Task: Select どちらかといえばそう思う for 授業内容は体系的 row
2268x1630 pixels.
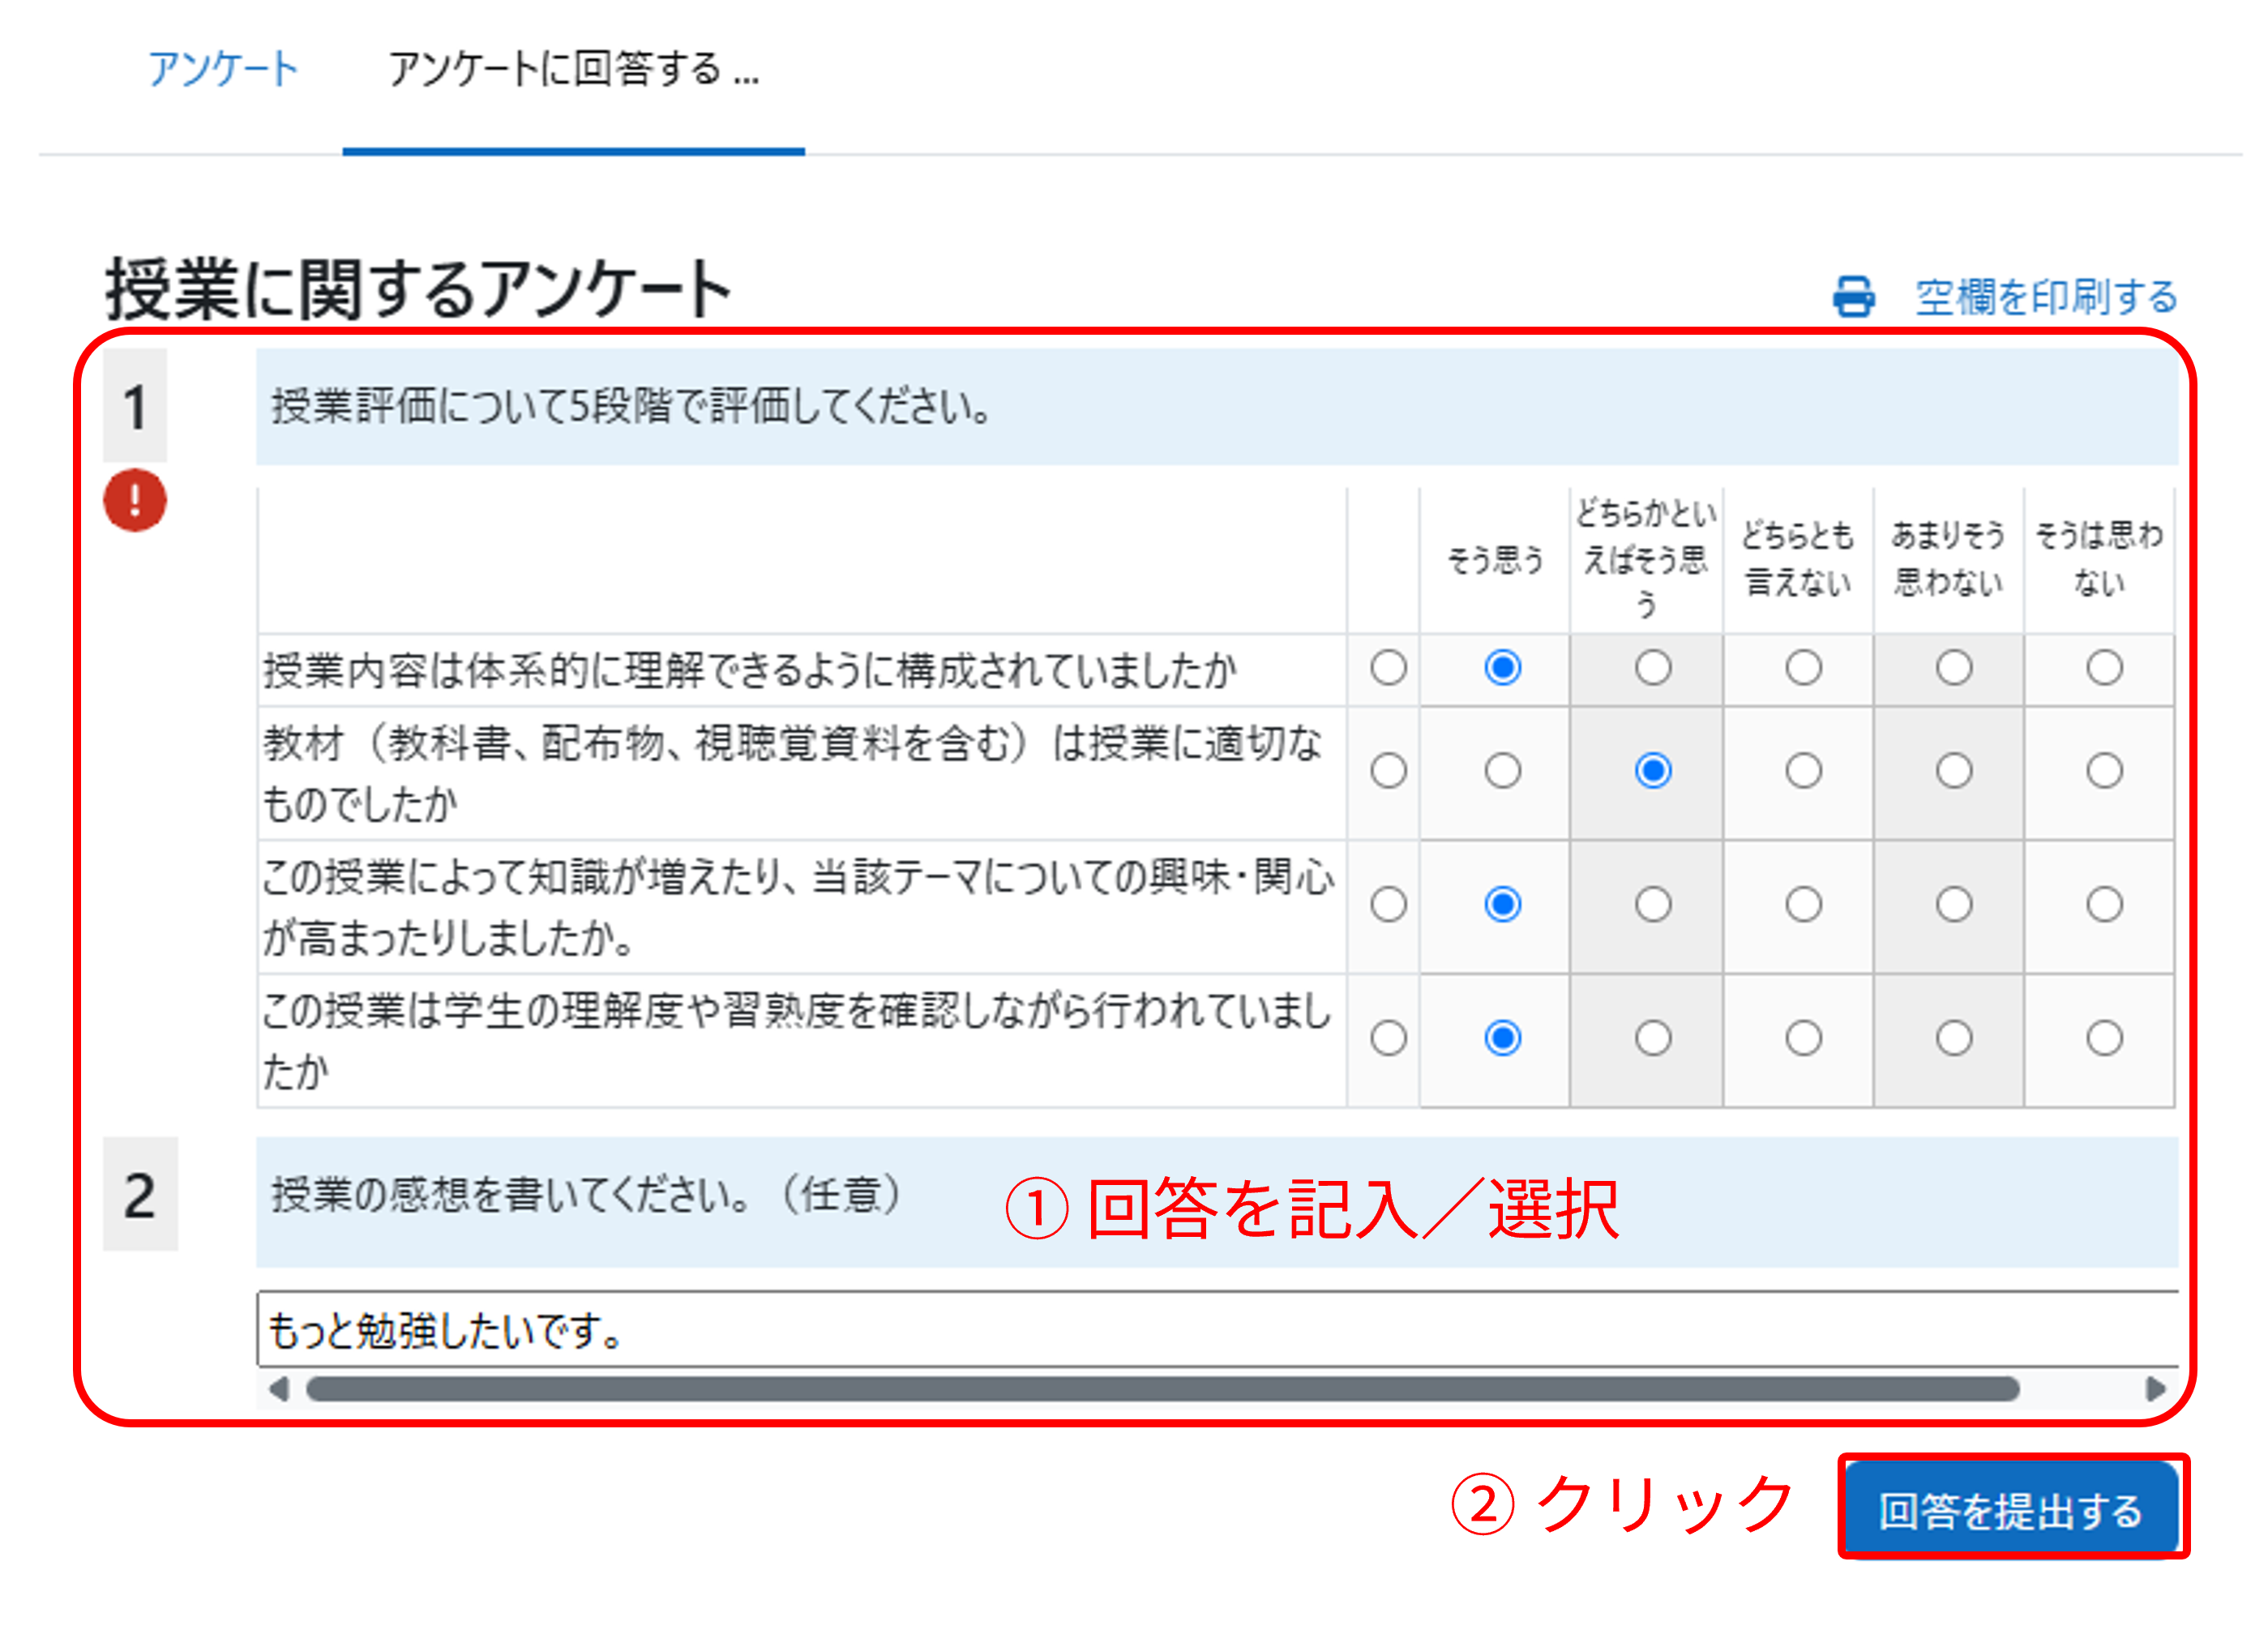Action: tap(1653, 667)
